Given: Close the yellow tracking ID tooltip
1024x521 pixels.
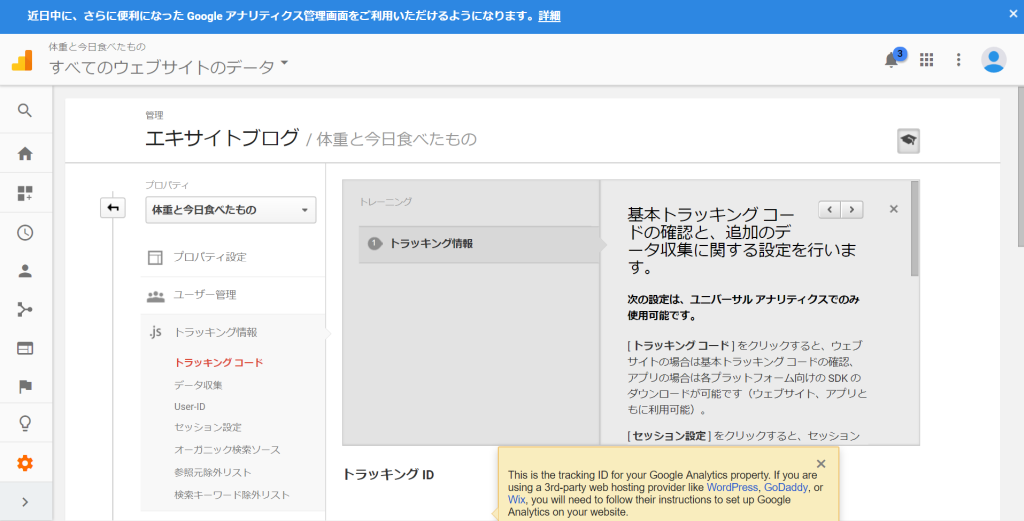Looking at the screenshot, I should [x=821, y=464].
